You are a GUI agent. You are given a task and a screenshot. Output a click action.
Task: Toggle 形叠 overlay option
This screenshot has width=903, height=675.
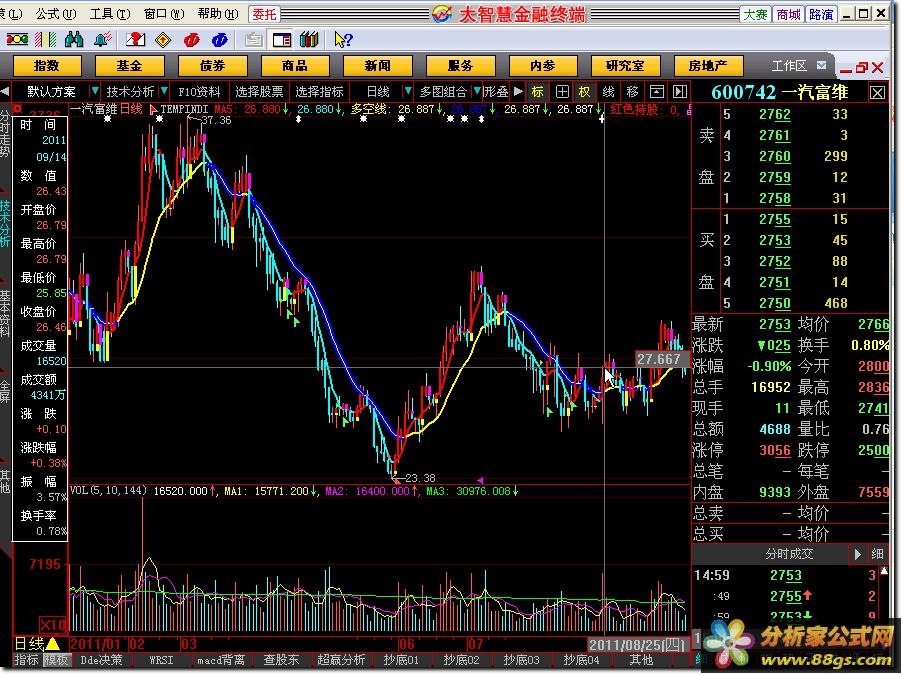coord(496,92)
